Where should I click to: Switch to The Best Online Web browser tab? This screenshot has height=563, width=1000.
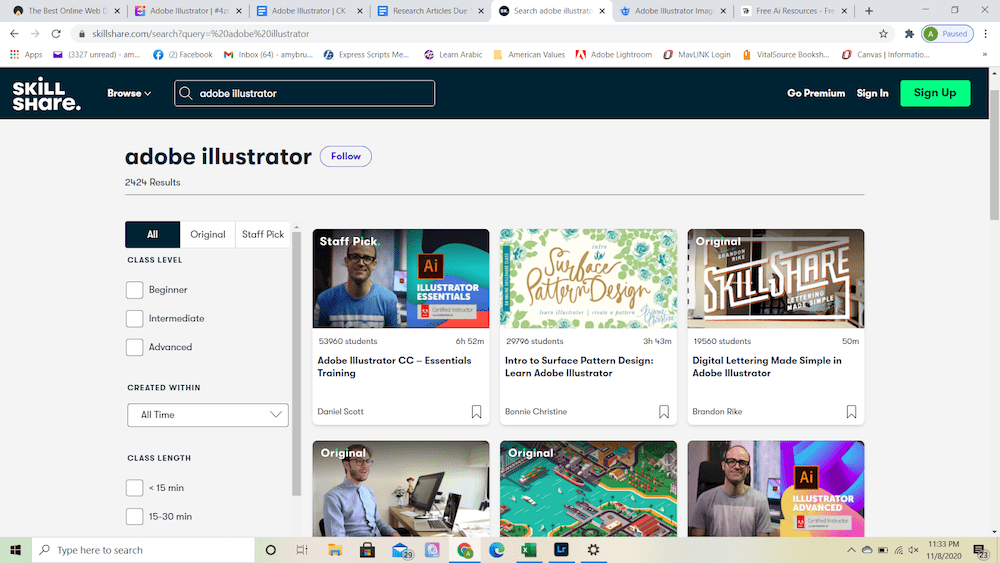(x=67, y=11)
